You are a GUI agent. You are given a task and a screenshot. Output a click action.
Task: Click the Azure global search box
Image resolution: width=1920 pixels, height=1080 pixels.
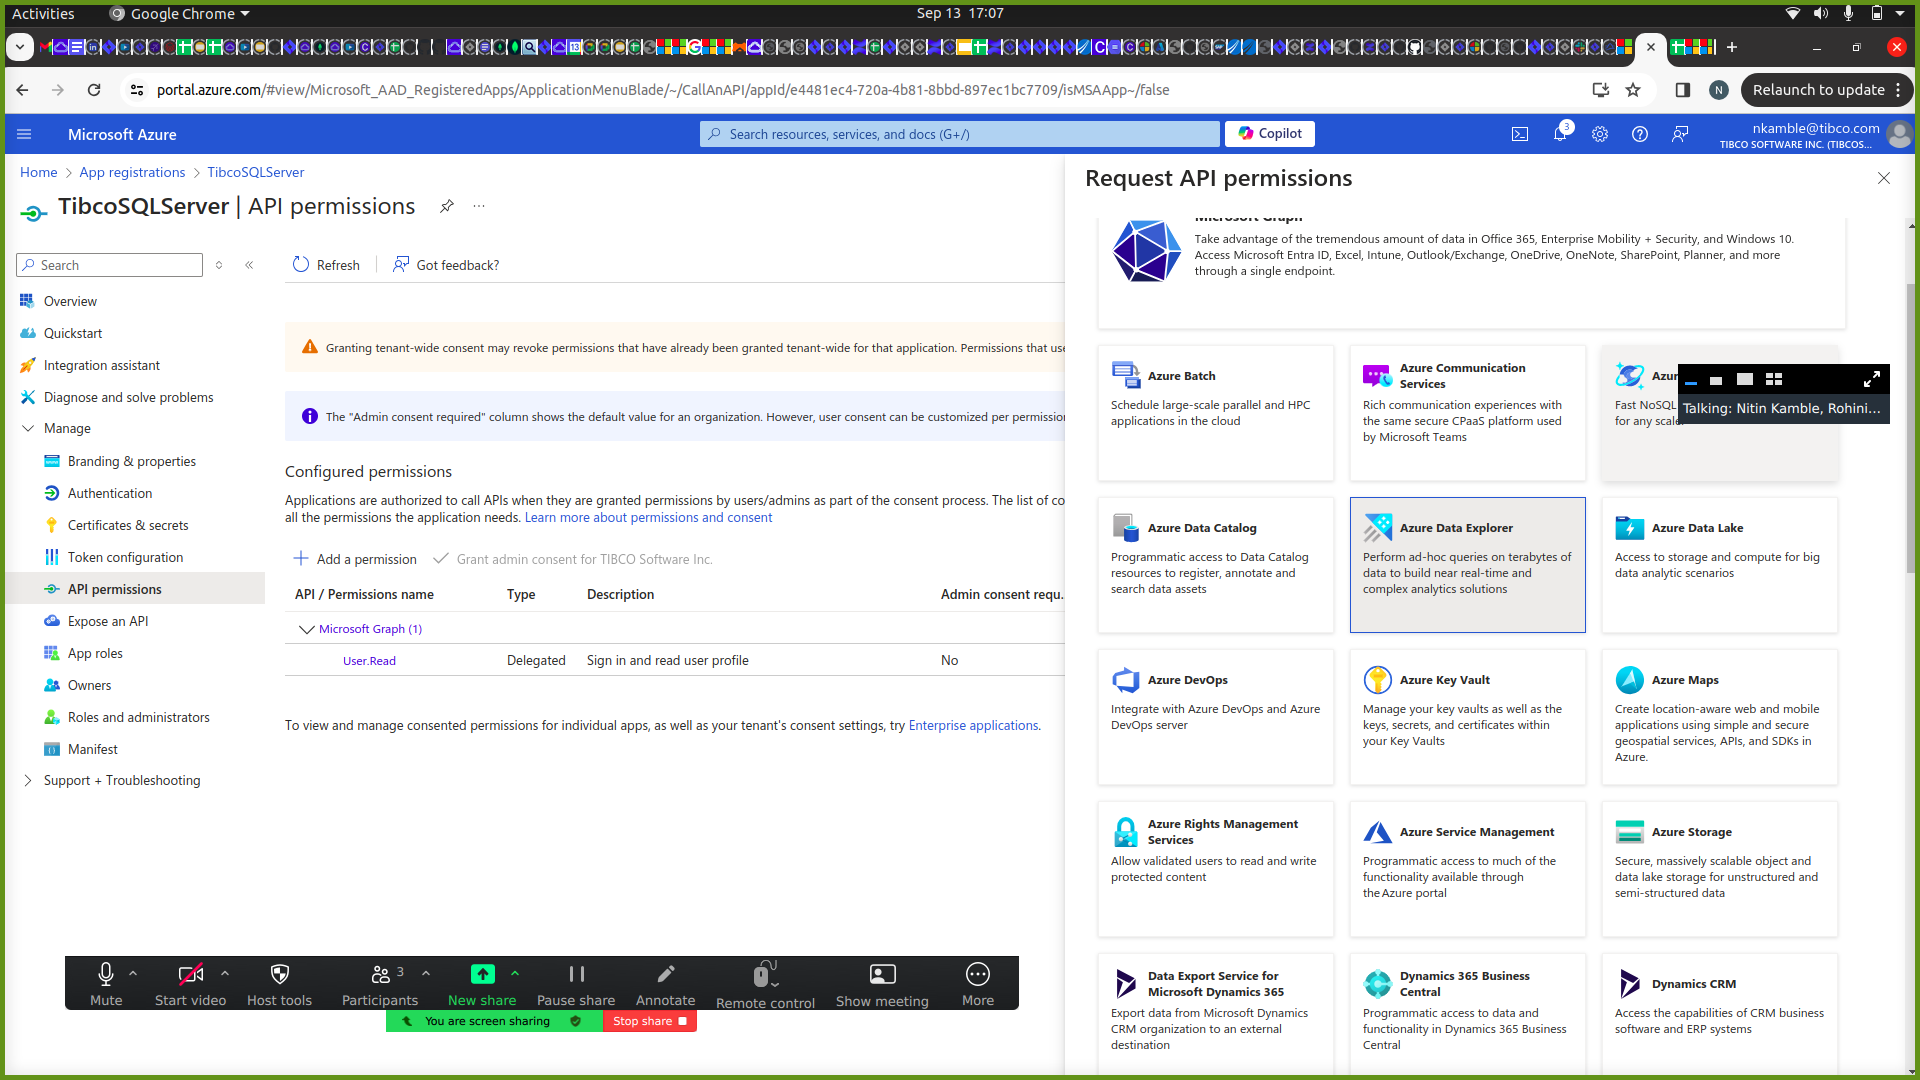pos(960,134)
